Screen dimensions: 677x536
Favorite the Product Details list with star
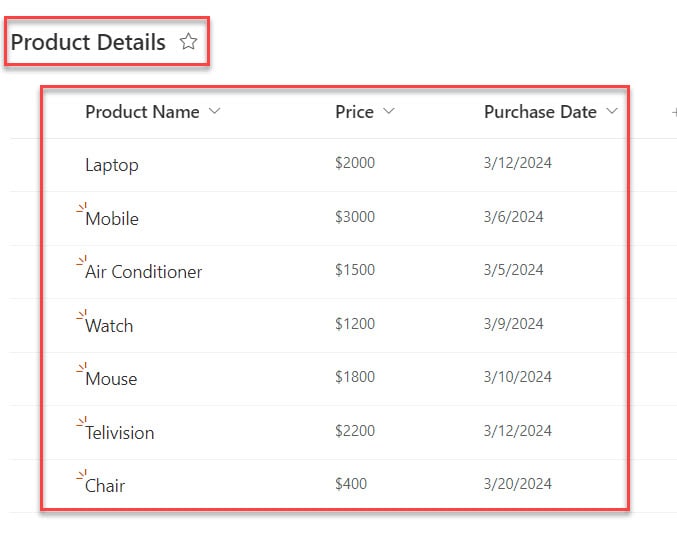(x=189, y=42)
